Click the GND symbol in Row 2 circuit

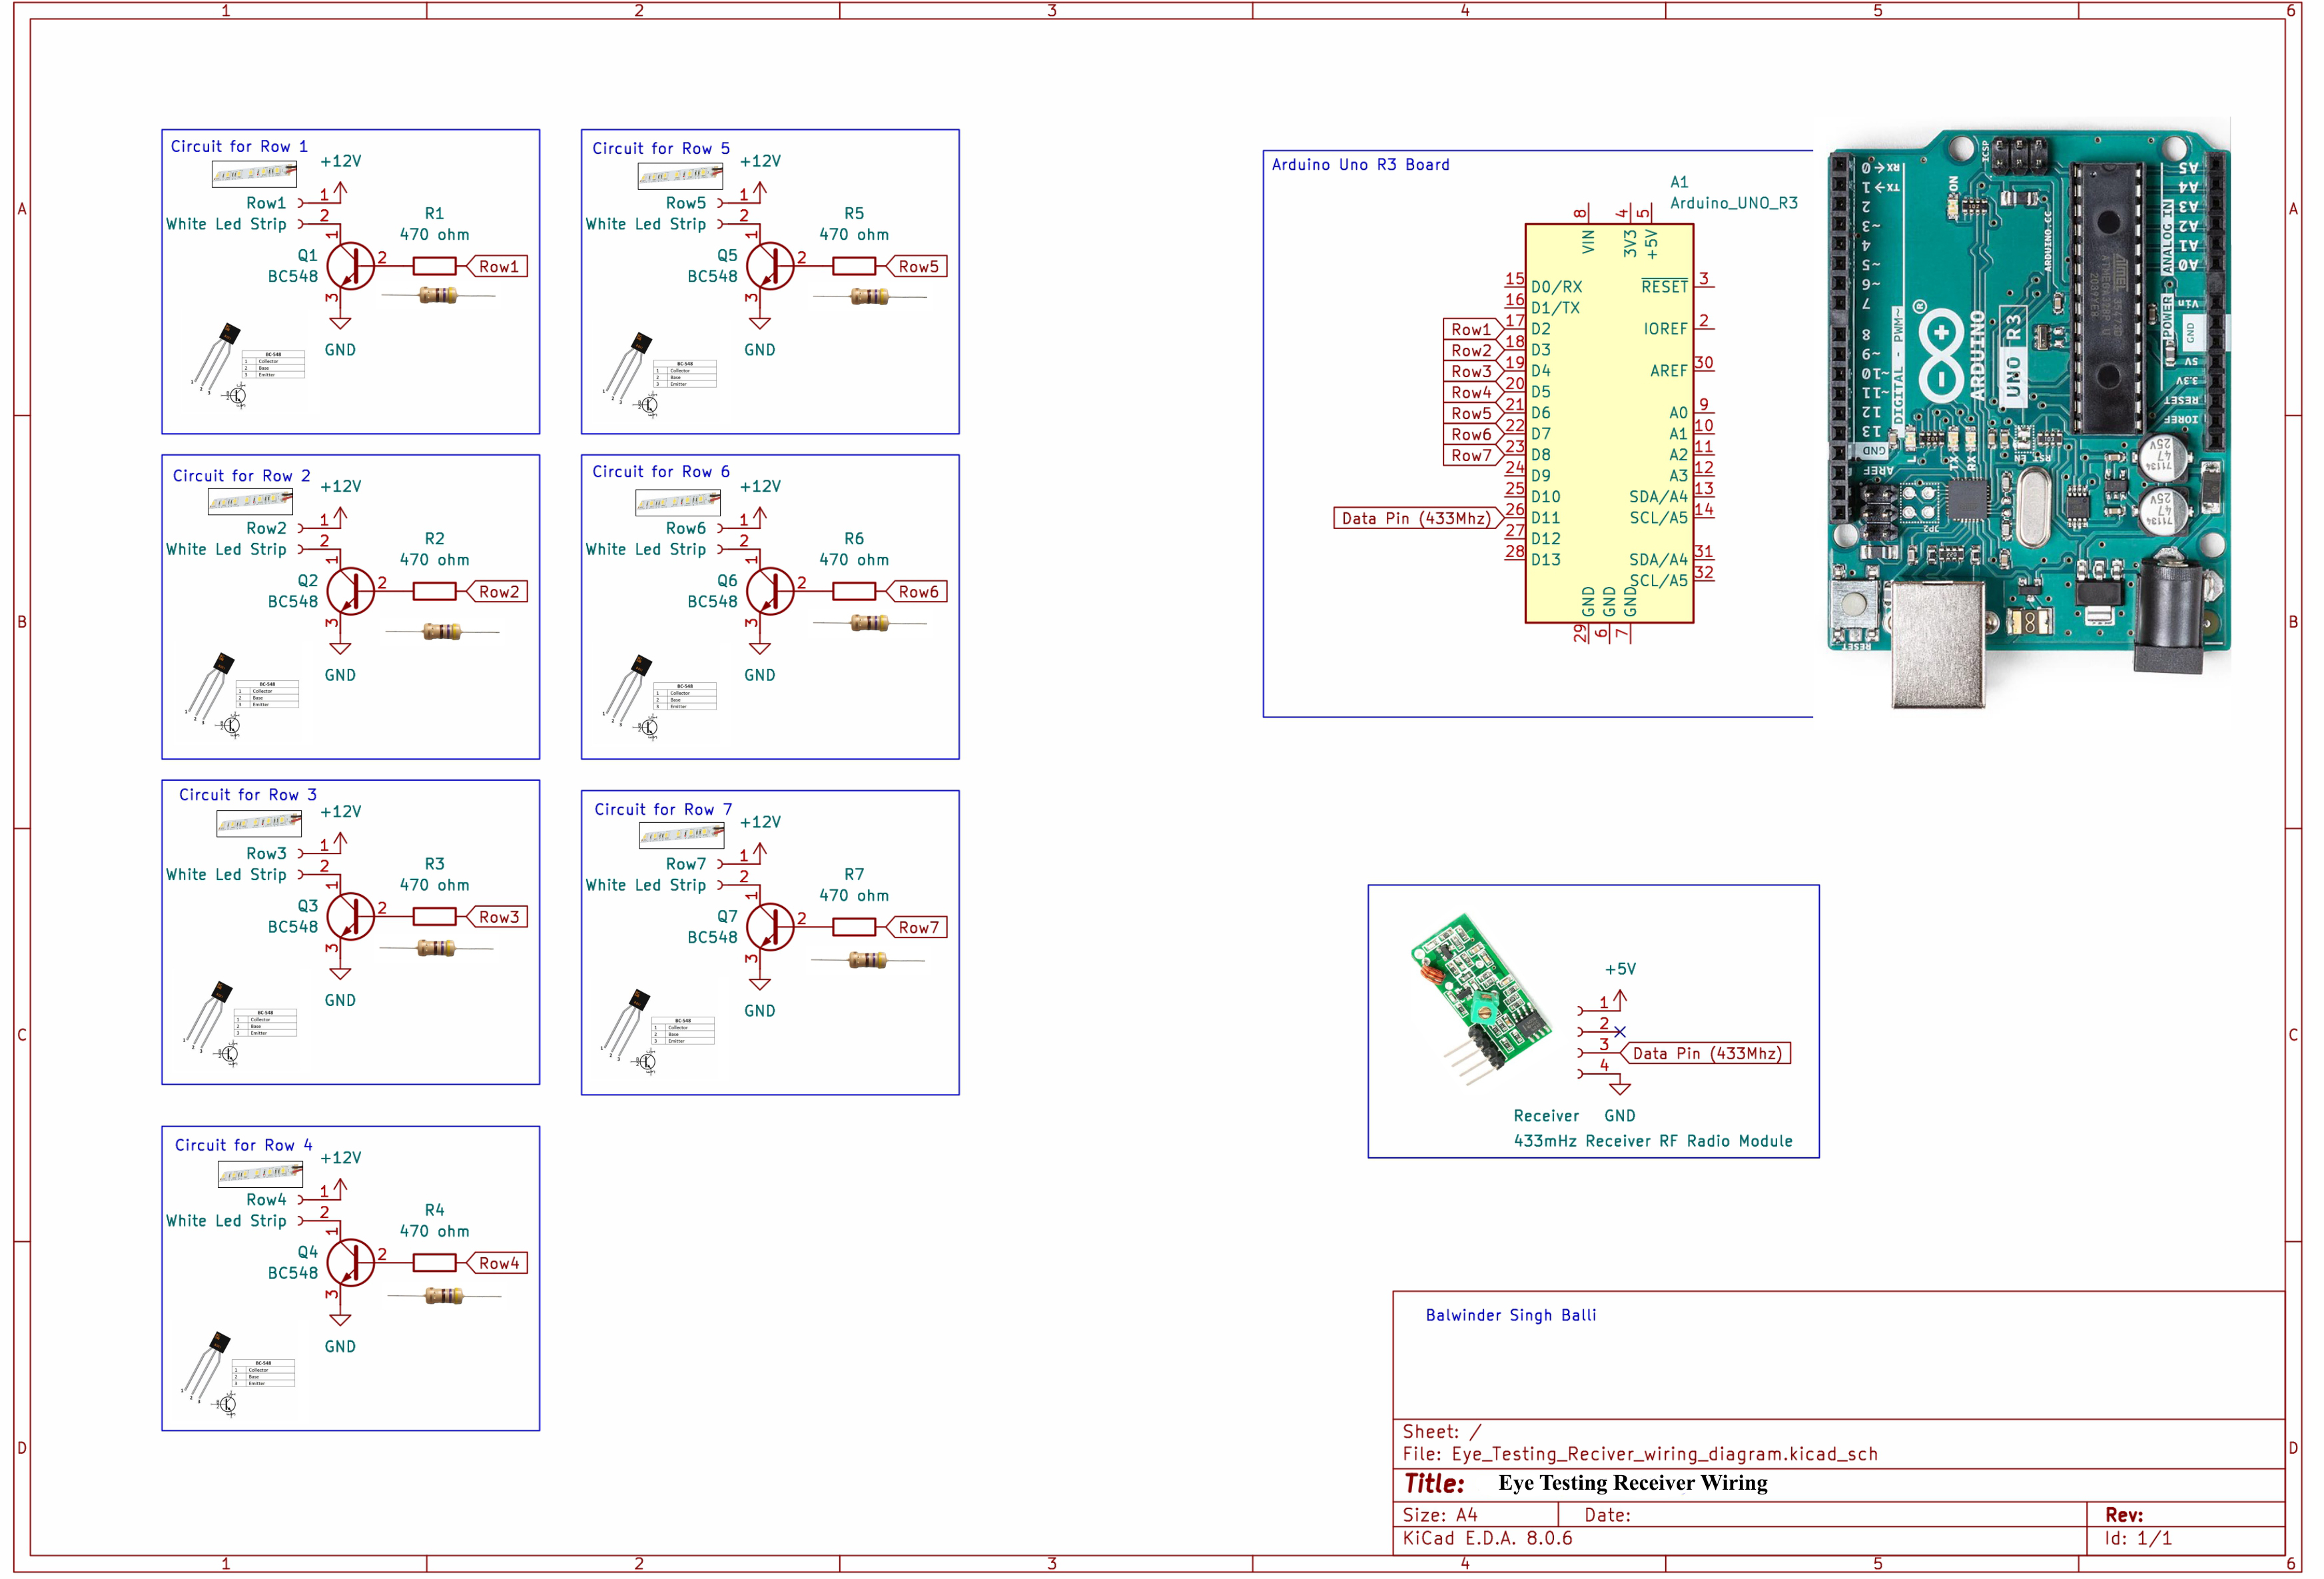(x=340, y=648)
